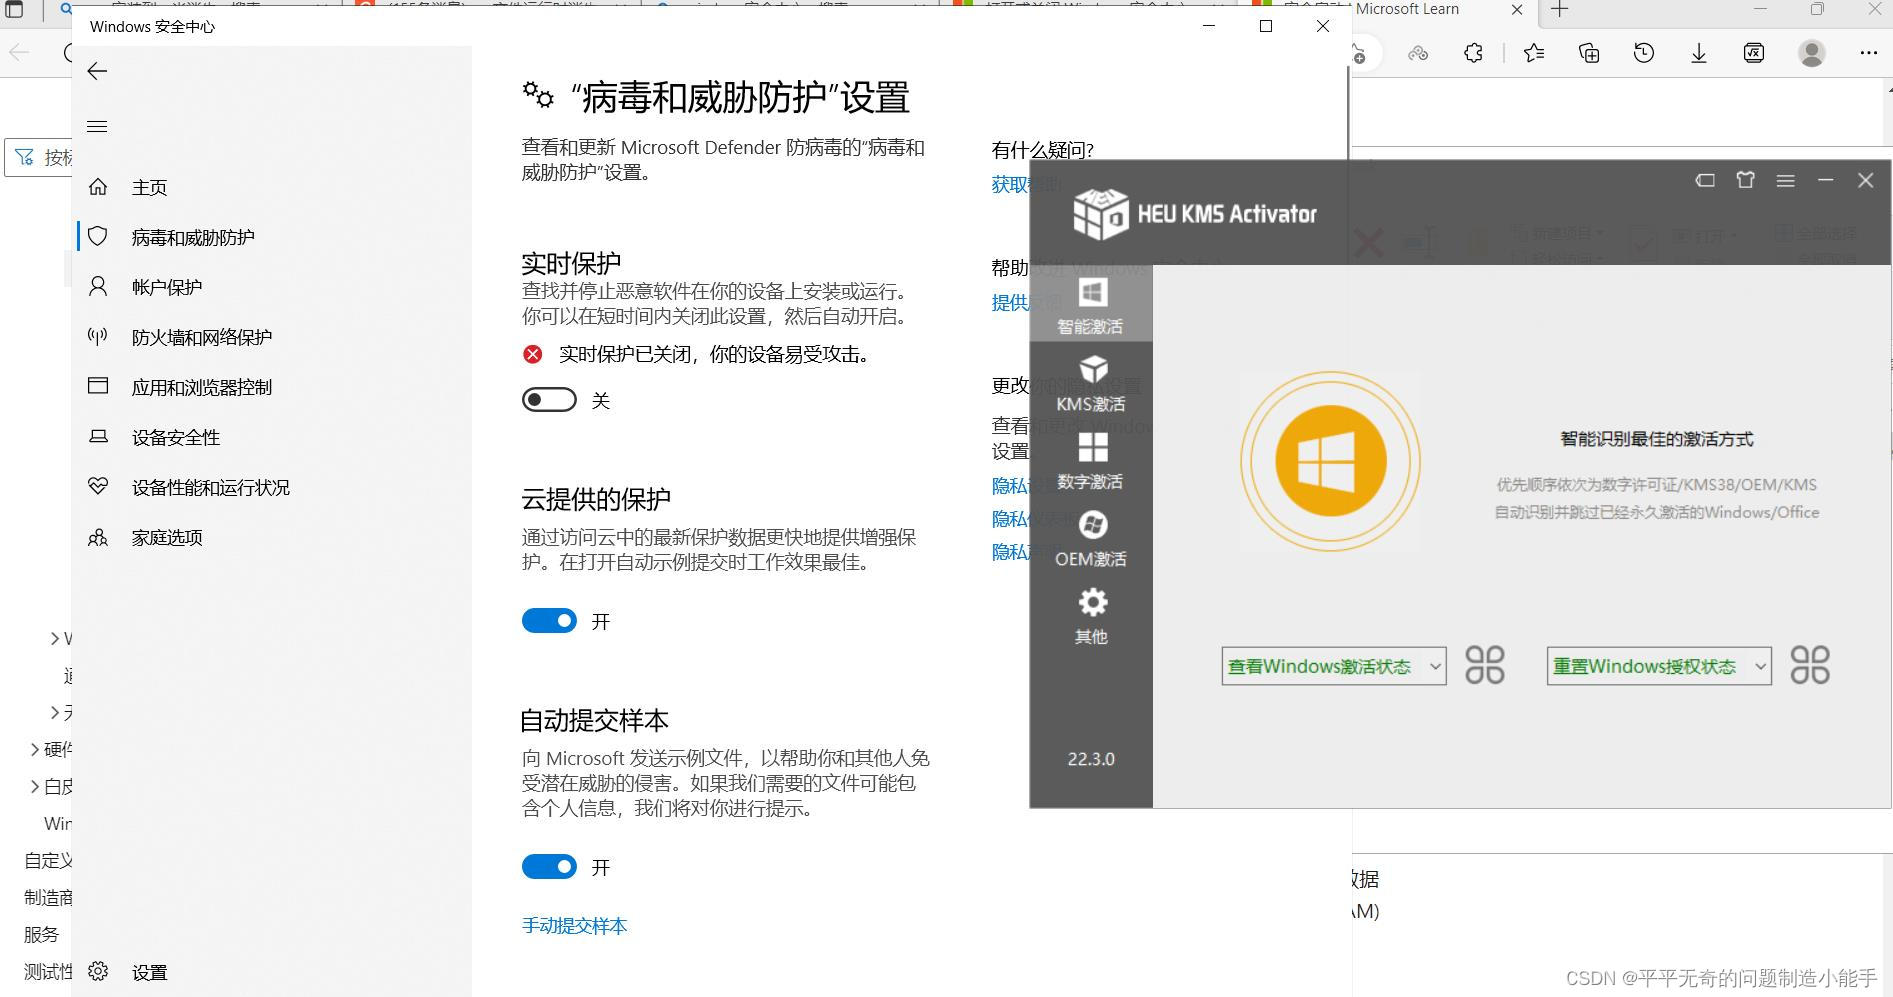The width and height of the screenshot is (1893, 997).
Task: Click the orange Windows smart activation button
Action: point(1330,461)
